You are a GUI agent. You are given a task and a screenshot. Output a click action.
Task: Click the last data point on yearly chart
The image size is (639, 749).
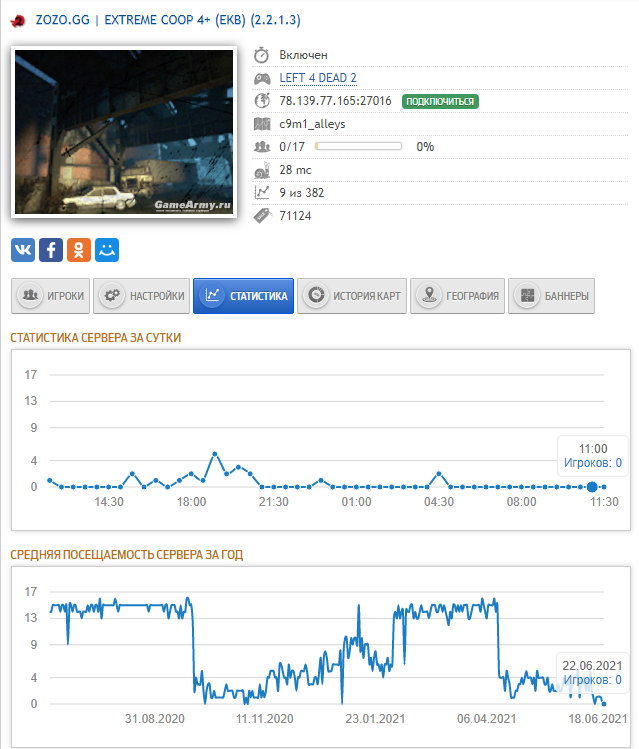coord(604,704)
